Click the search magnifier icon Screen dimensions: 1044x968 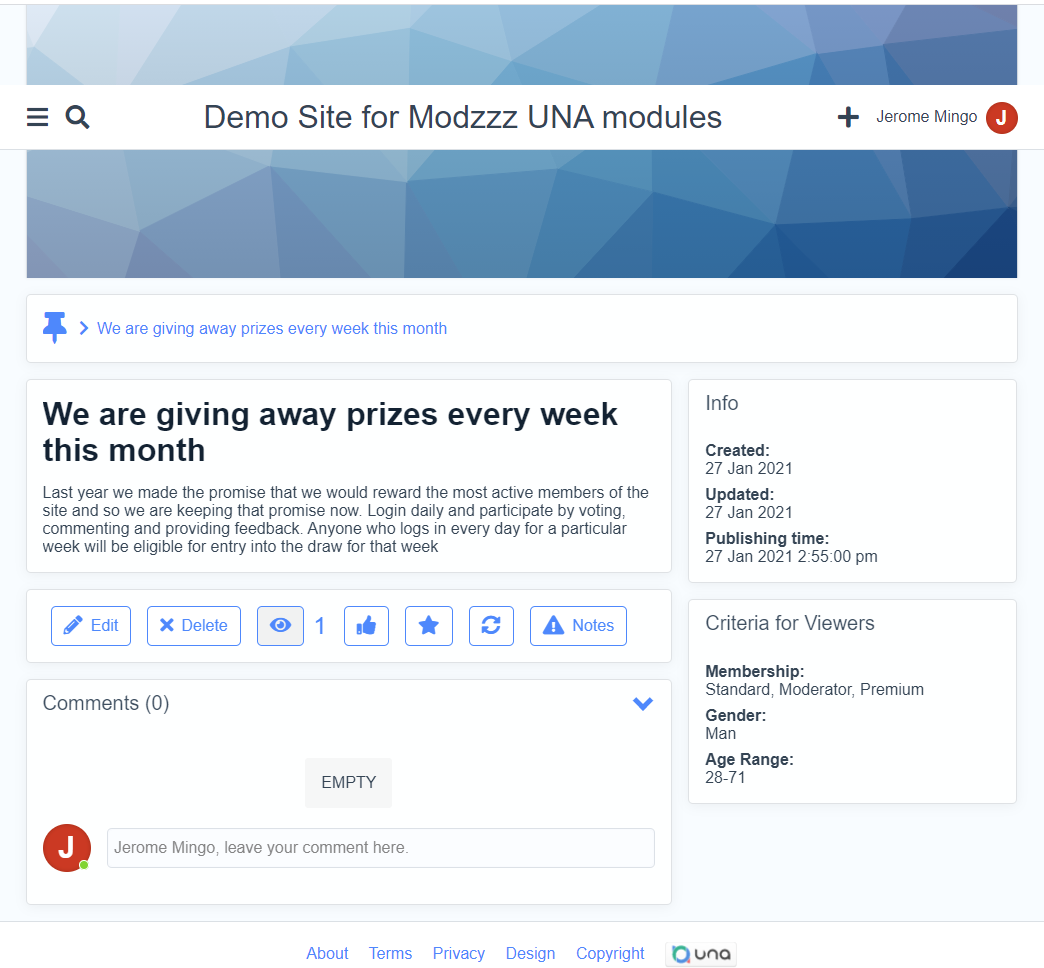pos(77,118)
